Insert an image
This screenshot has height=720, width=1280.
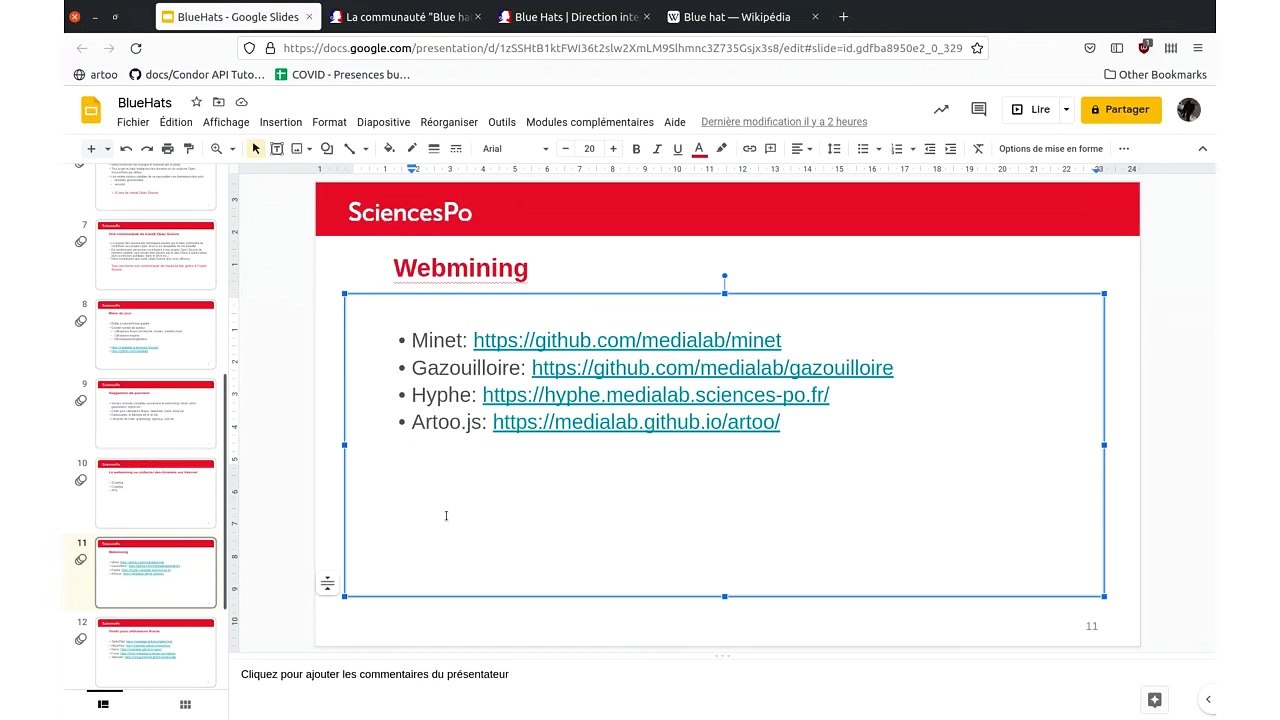tap(297, 149)
